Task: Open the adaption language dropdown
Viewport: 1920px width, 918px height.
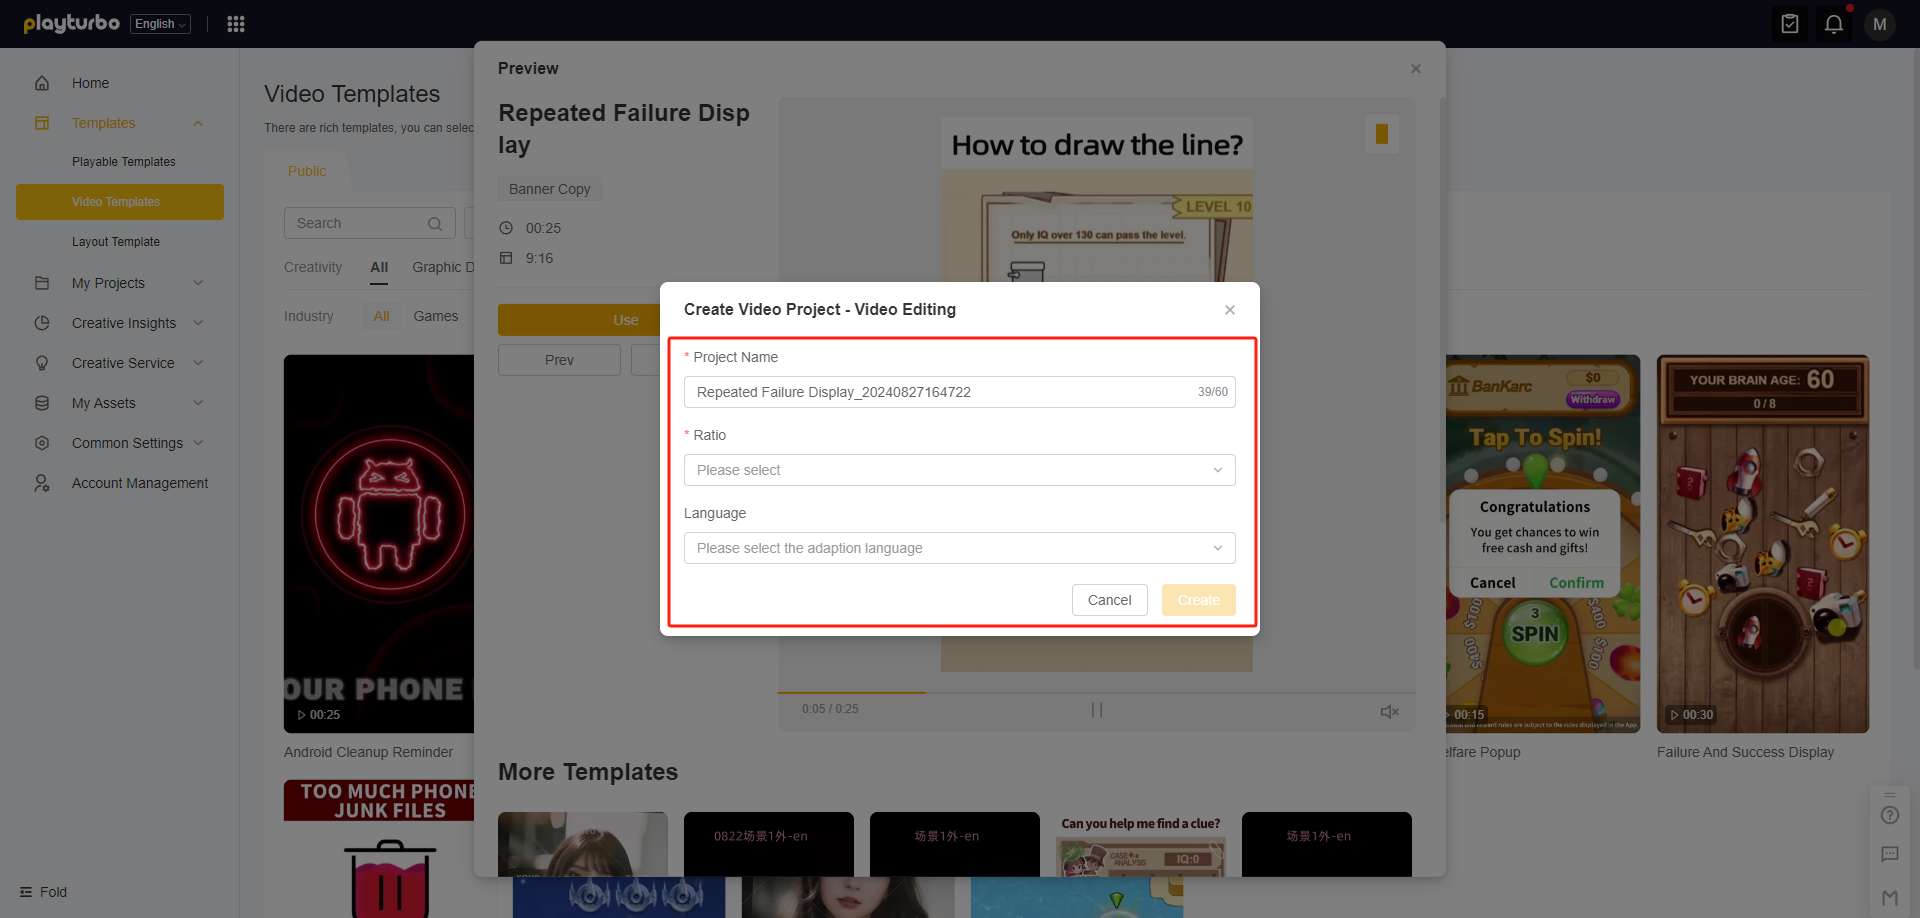Action: coord(959,548)
